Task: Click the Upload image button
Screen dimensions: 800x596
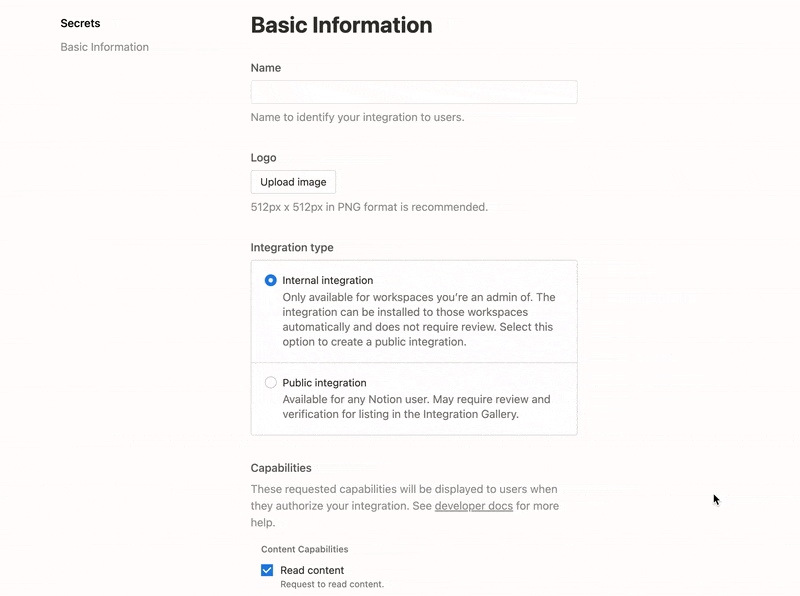Action: point(293,182)
